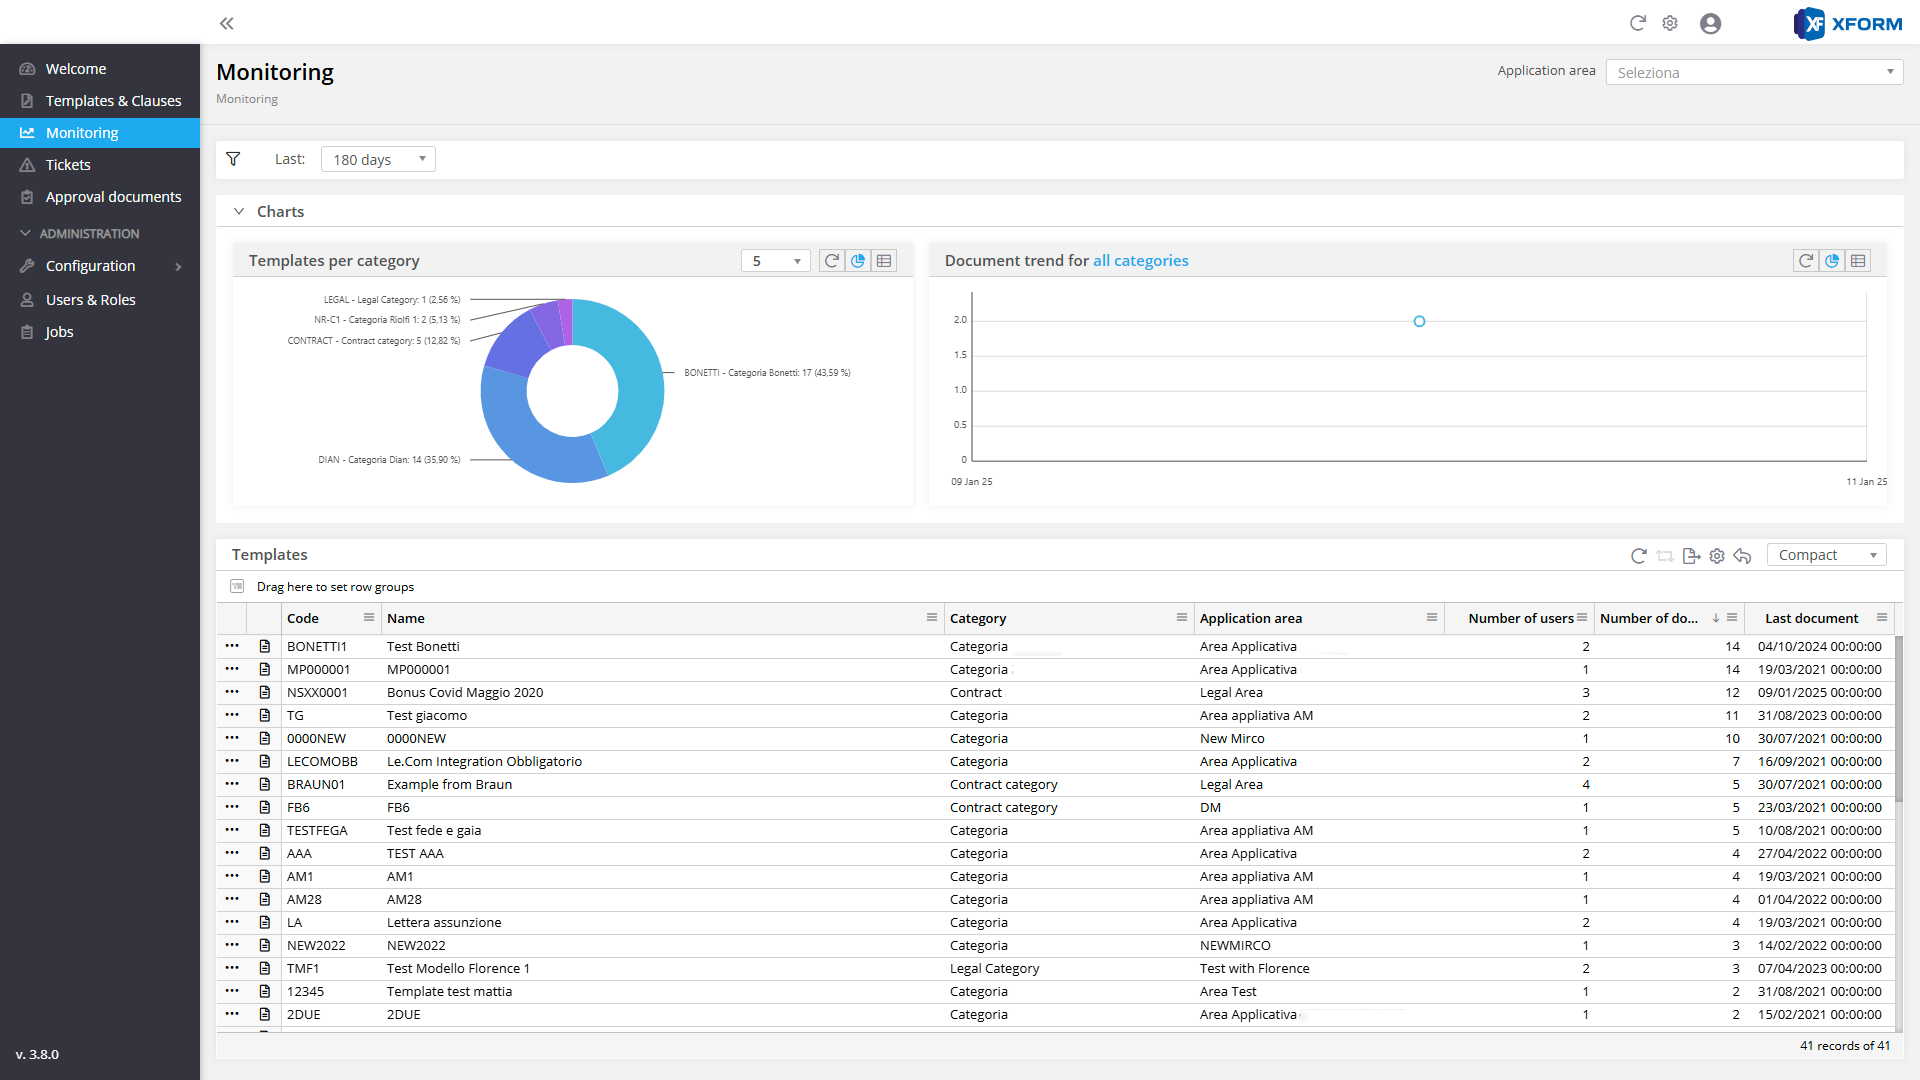This screenshot has width=1920, height=1080.
Task: Click the all categories link
Action: 1141,261
